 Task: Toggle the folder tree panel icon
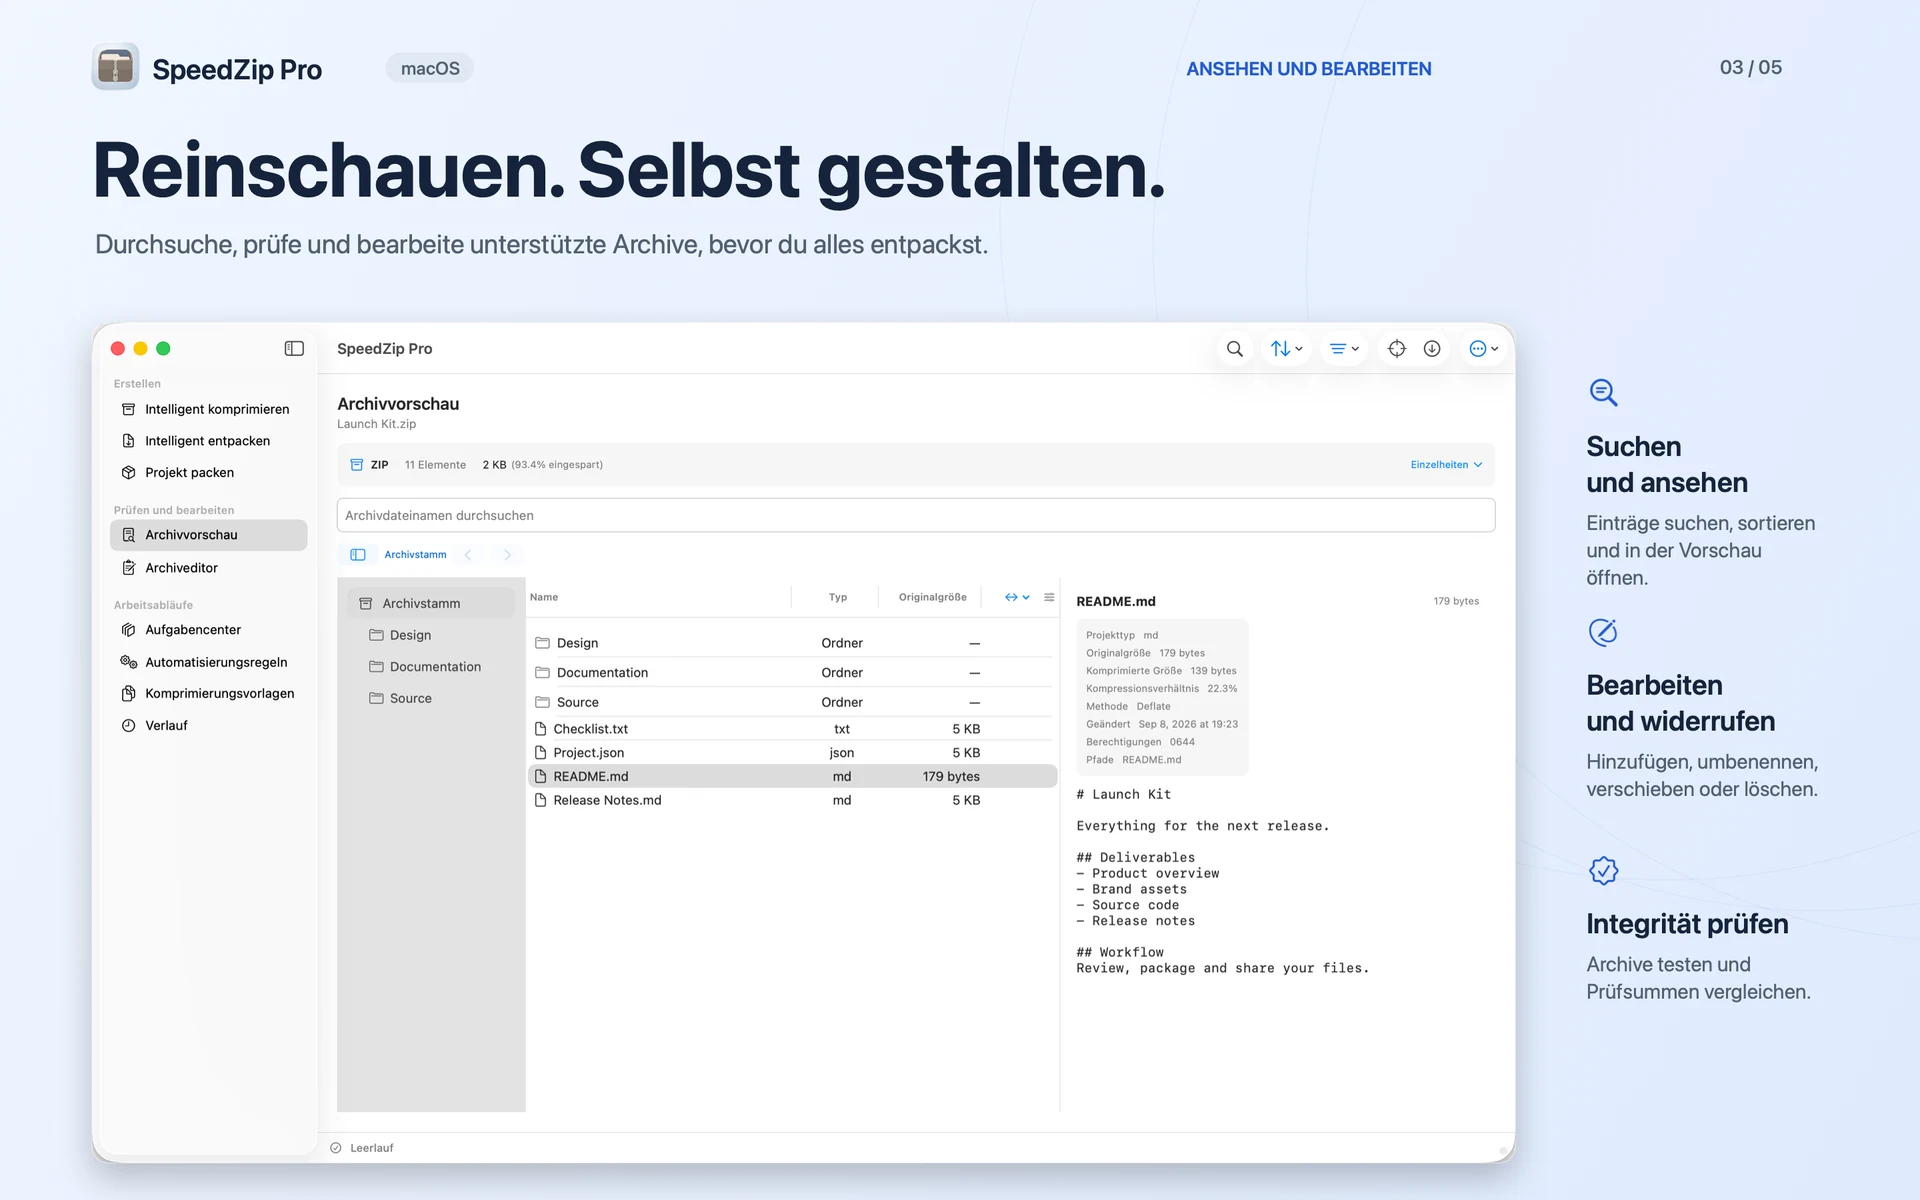tap(358, 555)
